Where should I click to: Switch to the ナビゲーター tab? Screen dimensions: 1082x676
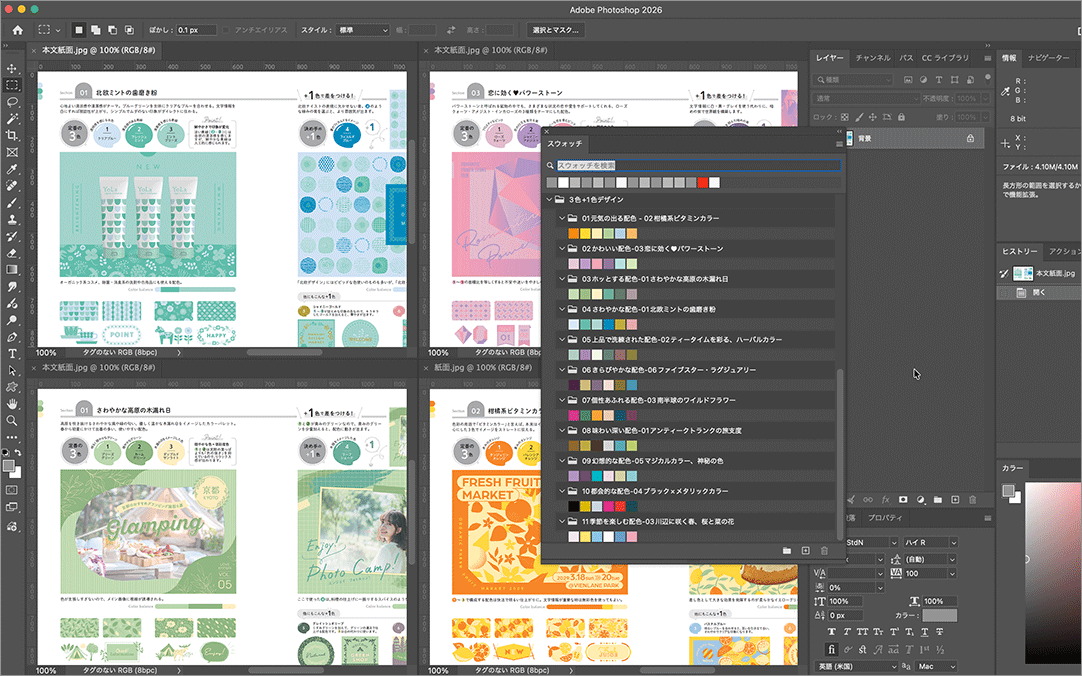coord(1048,58)
